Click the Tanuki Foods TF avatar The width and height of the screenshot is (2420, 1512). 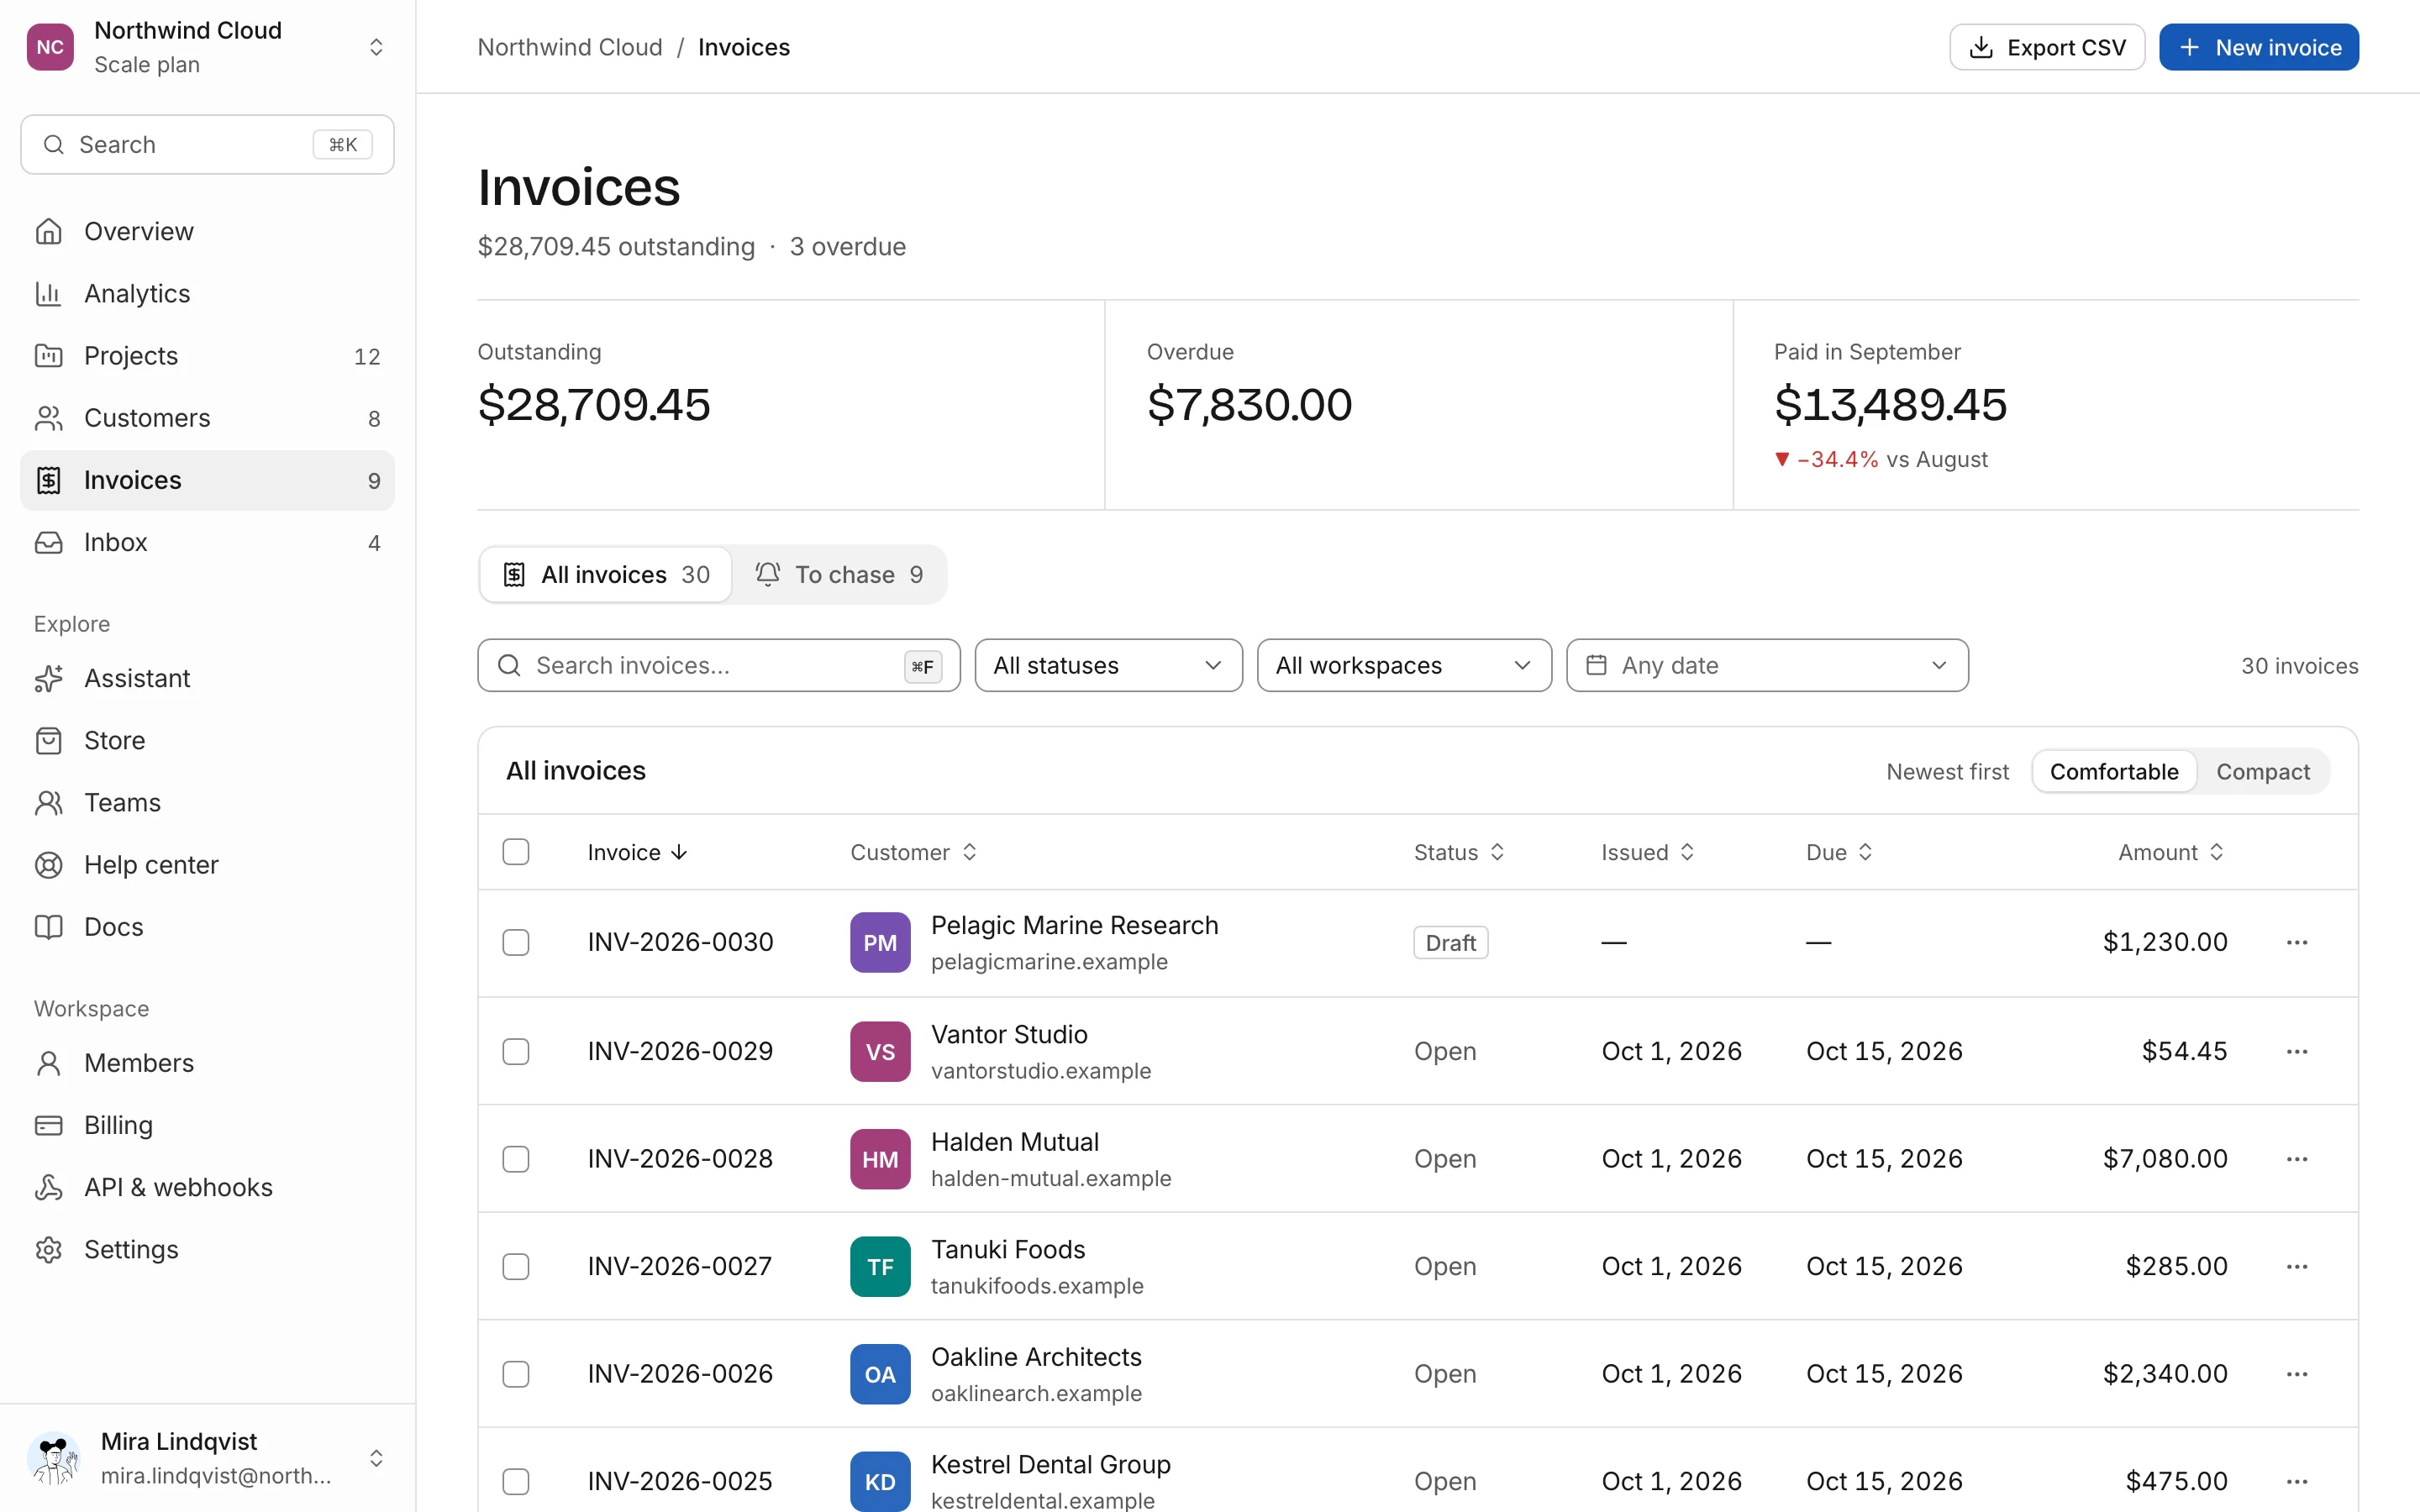(880, 1266)
